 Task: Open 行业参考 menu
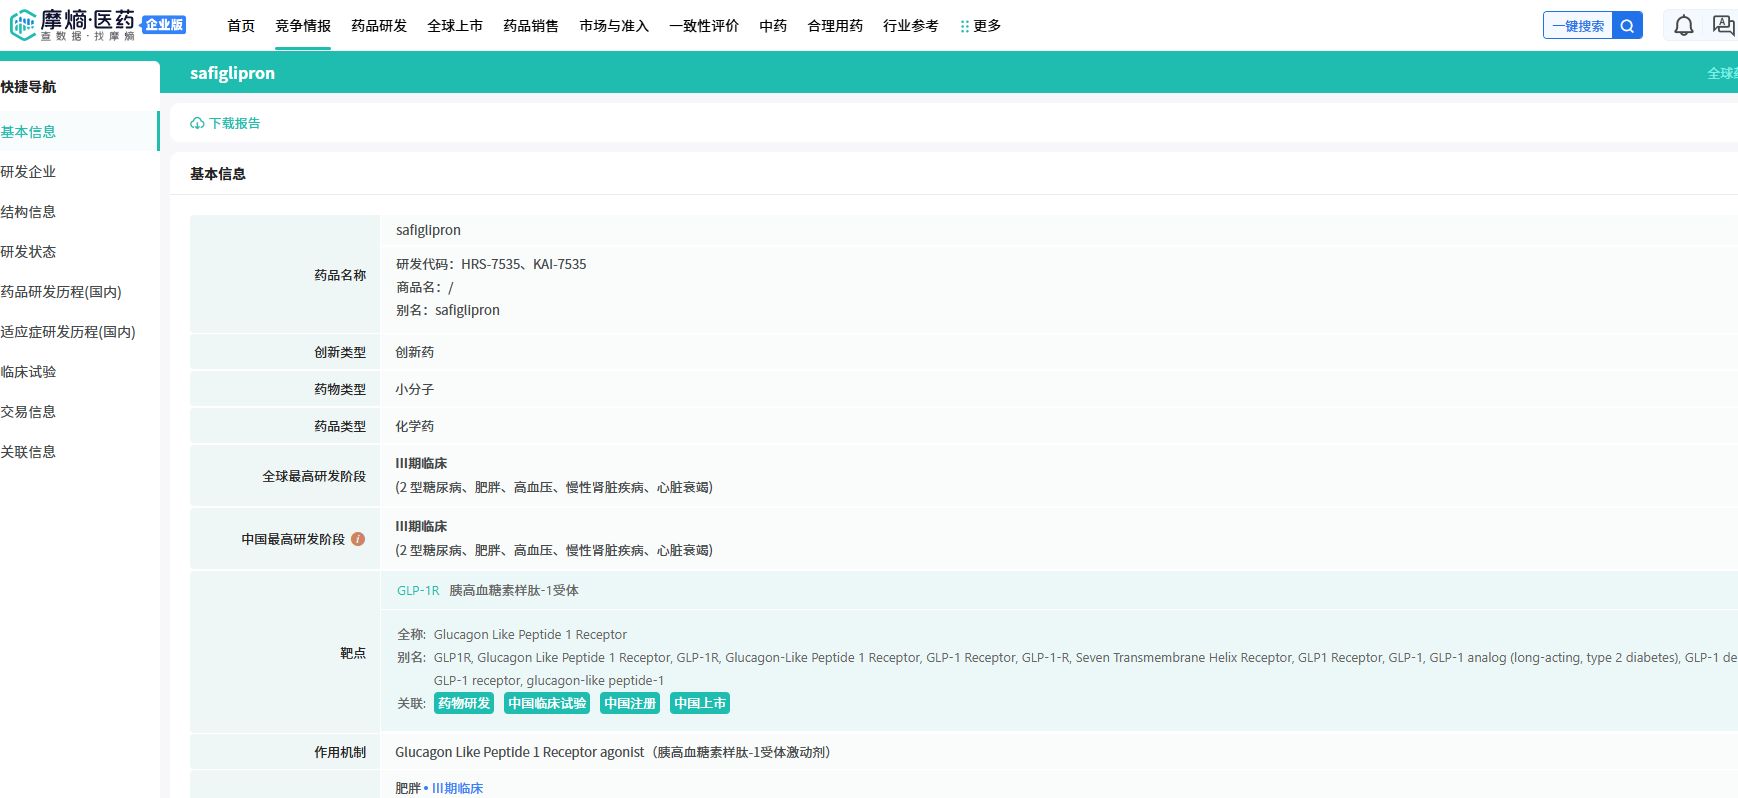coord(911,26)
